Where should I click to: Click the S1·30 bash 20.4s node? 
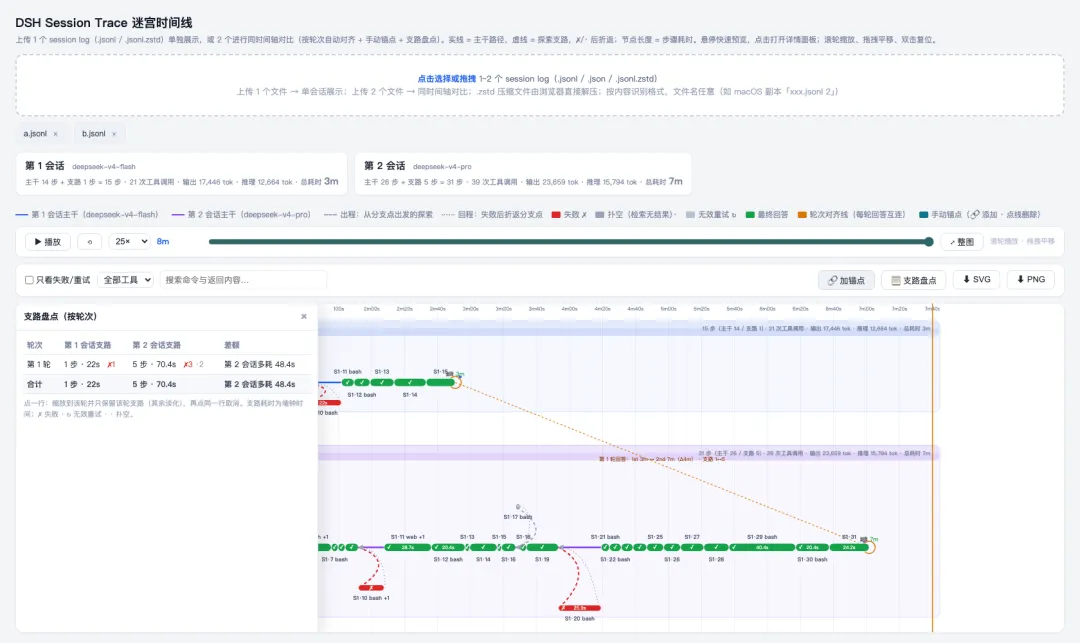pos(812,547)
